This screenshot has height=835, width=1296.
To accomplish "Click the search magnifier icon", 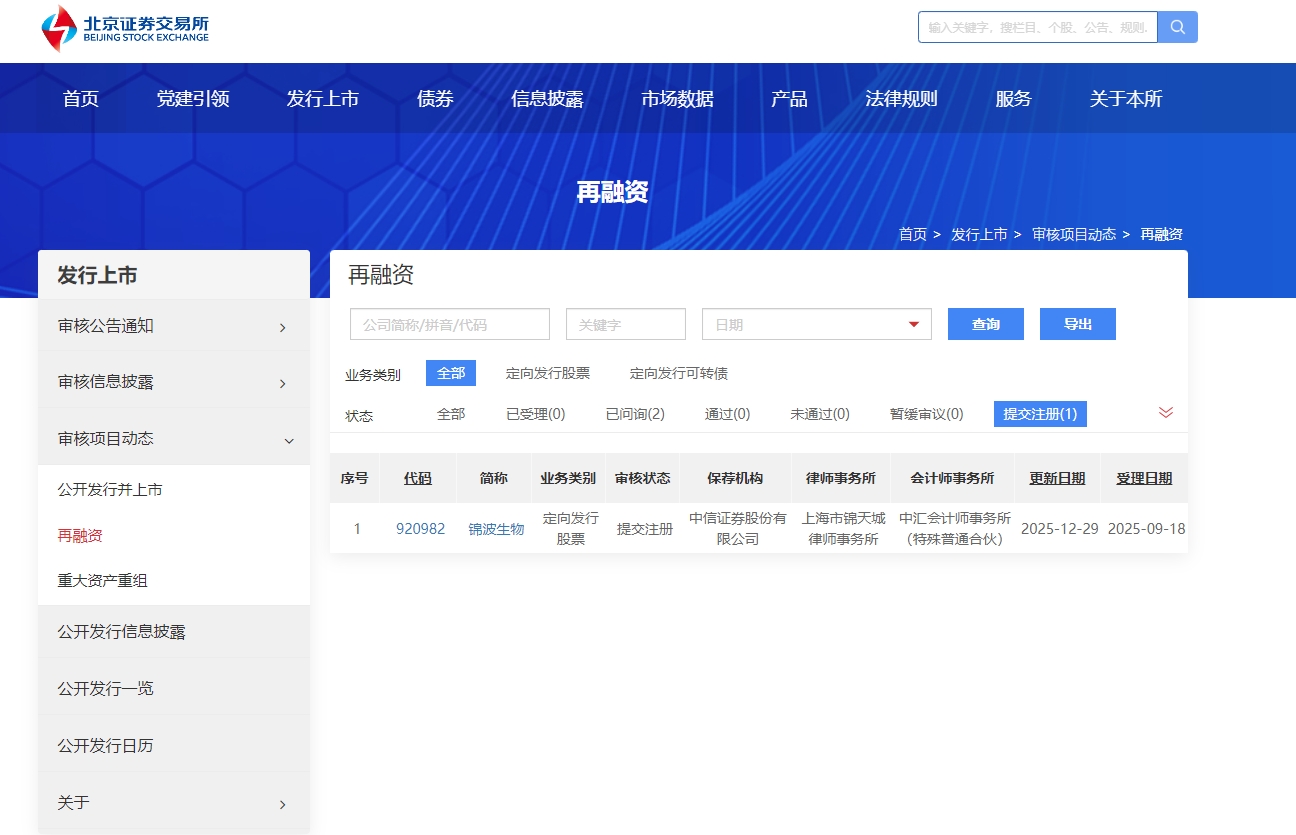I will [1177, 27].
